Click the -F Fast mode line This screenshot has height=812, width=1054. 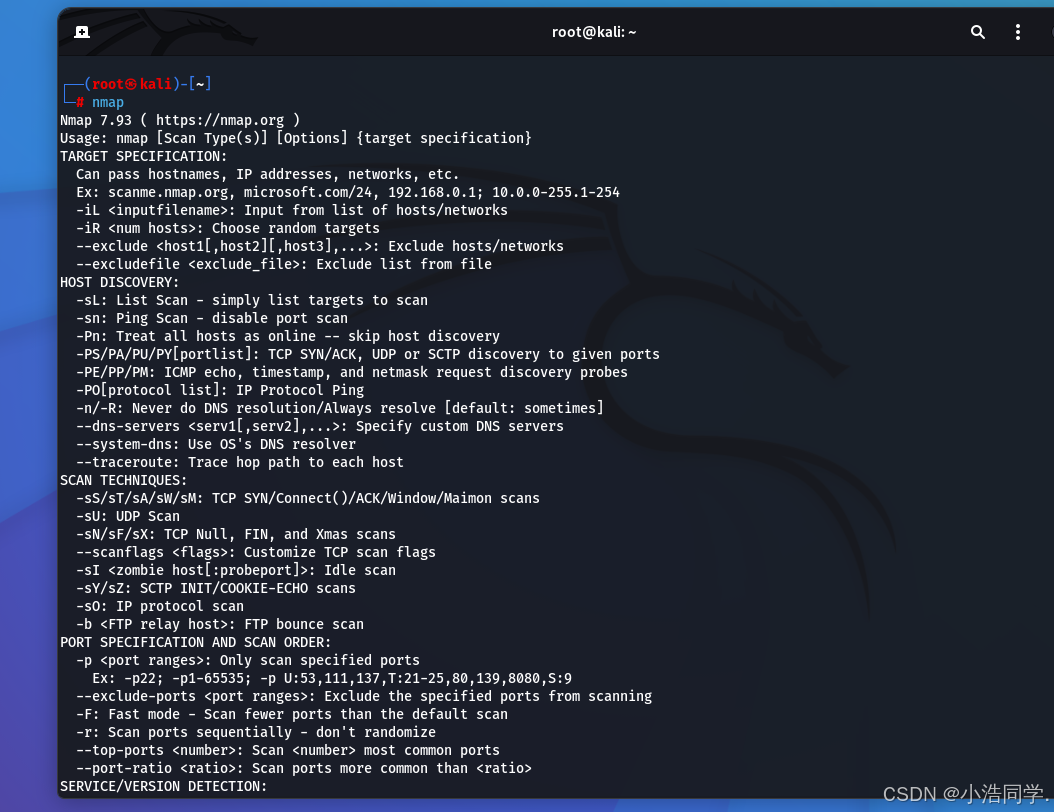(x=292, y=715)
